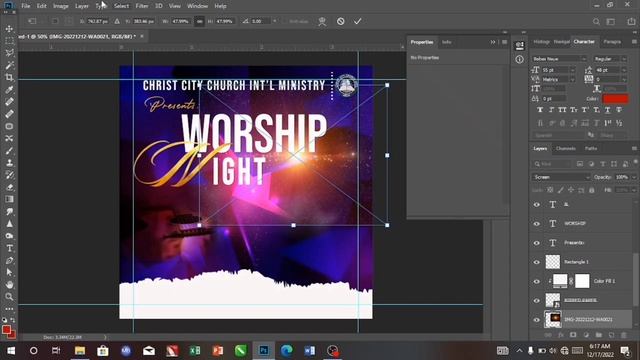Image resolution: width=640 pixels, height=360 pixels.
Task: Select the Rectangular Marquee tool
Action: point(9,41)
